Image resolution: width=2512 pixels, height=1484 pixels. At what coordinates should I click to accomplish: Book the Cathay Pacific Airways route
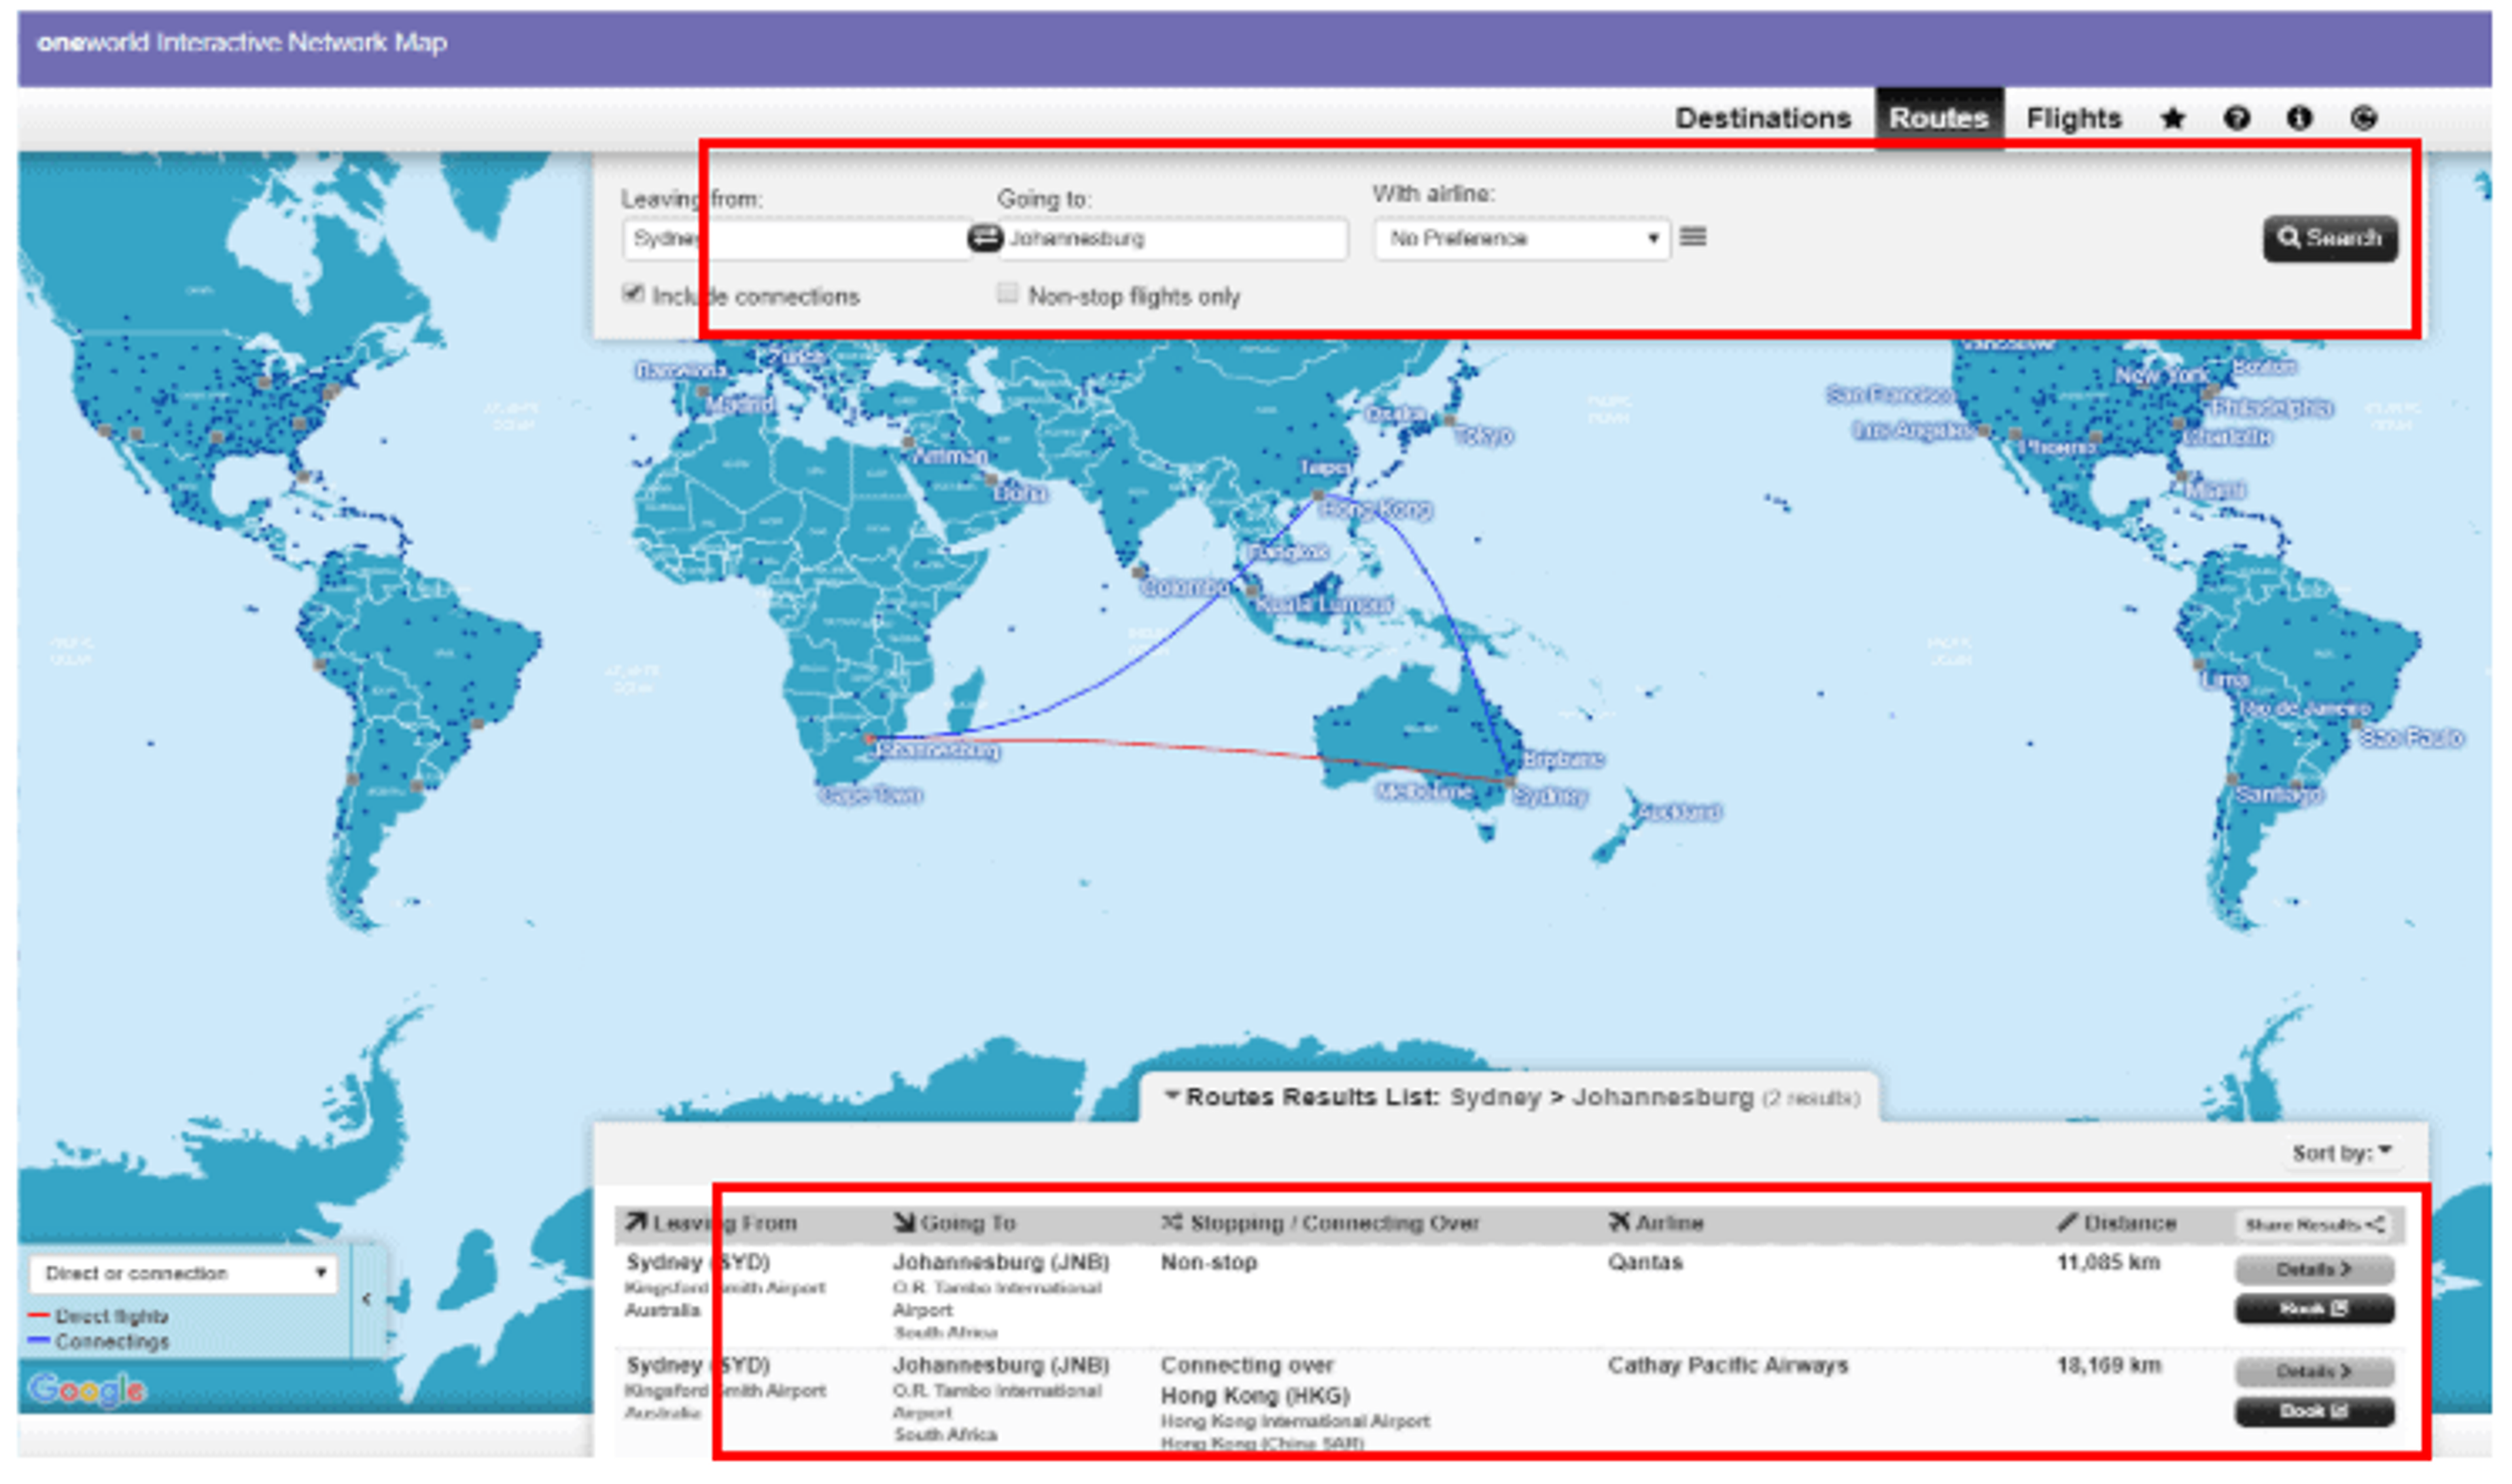pos(2313,1411)
